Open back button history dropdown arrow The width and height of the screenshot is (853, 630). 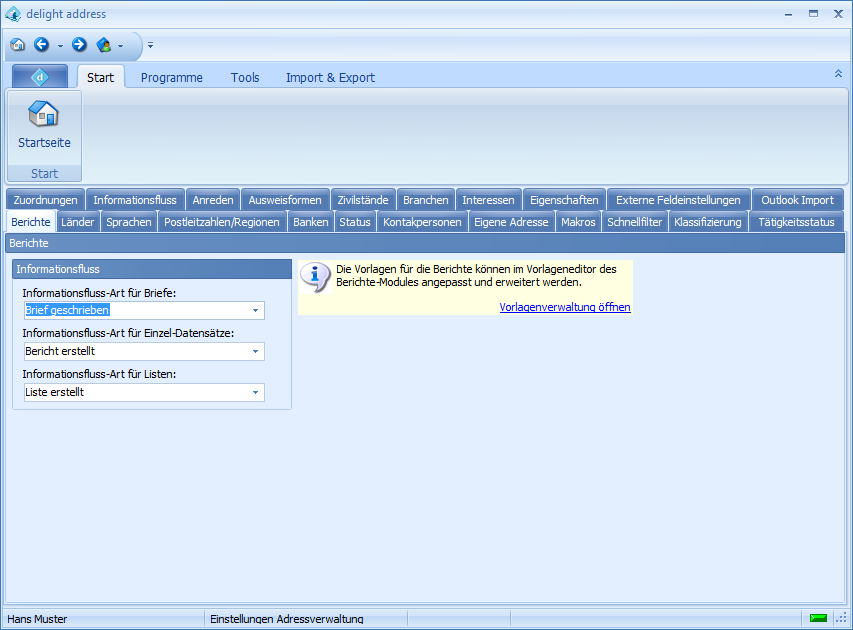click(x=60, y=45)
